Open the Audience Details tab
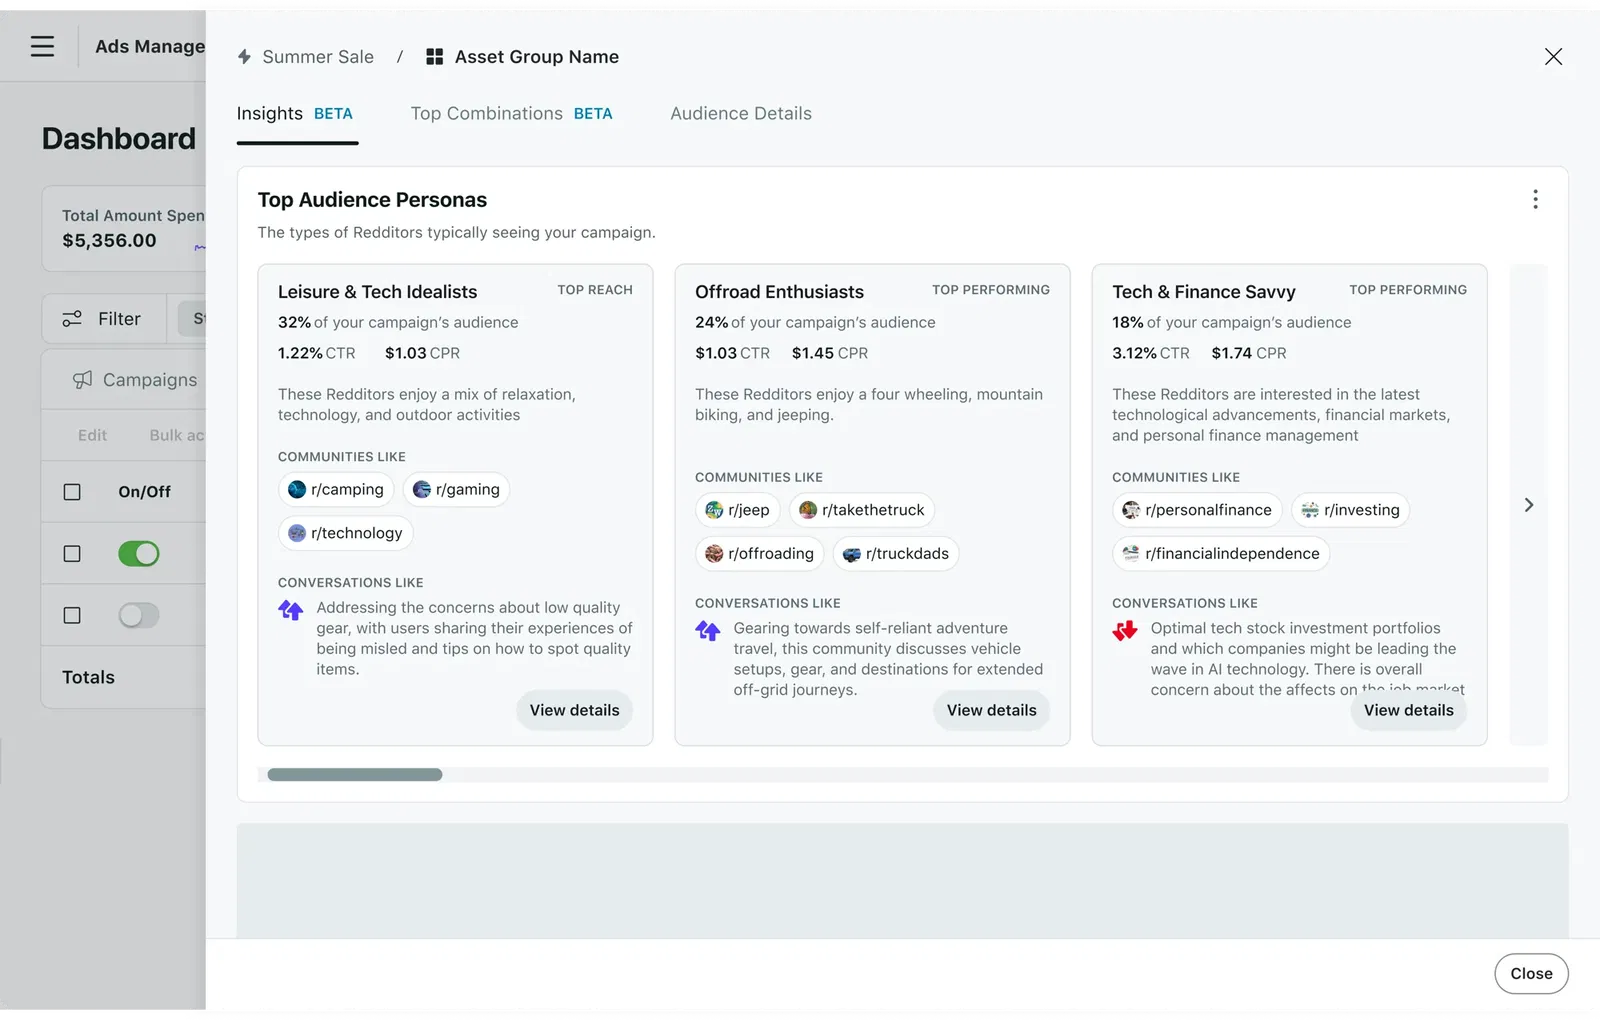The height and width of the screenshot is (1020, 1600). tap(741, 113)
